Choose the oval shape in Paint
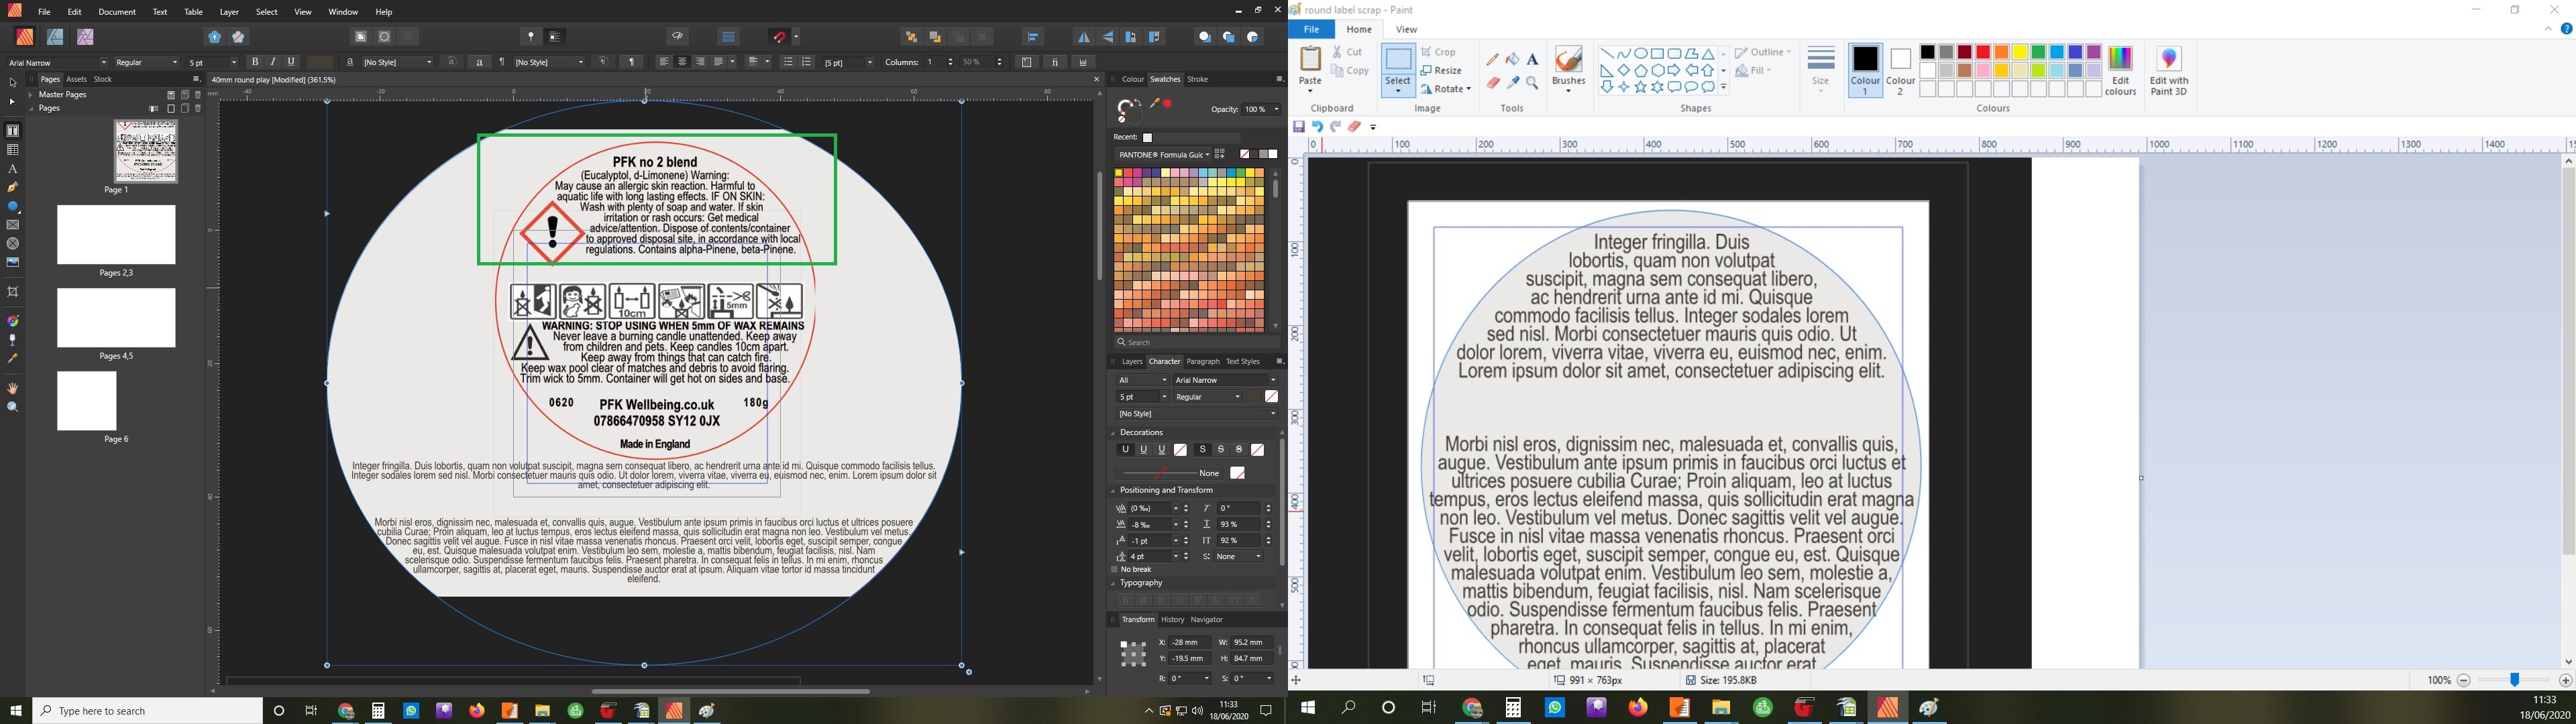This screenshot has width=2576, height=724. pos(1641,54)
